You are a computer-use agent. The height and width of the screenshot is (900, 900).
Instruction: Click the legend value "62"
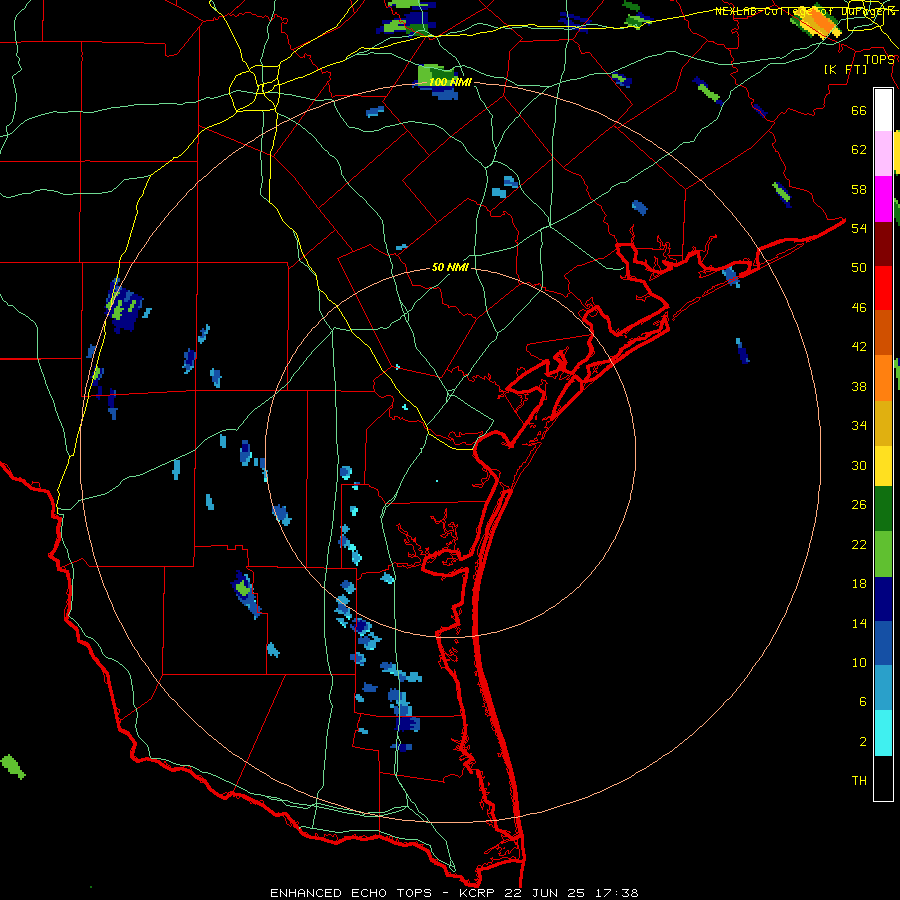(859, 150)
